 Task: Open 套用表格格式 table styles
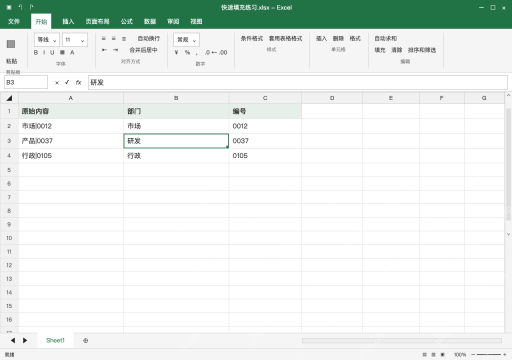(285, 39)
